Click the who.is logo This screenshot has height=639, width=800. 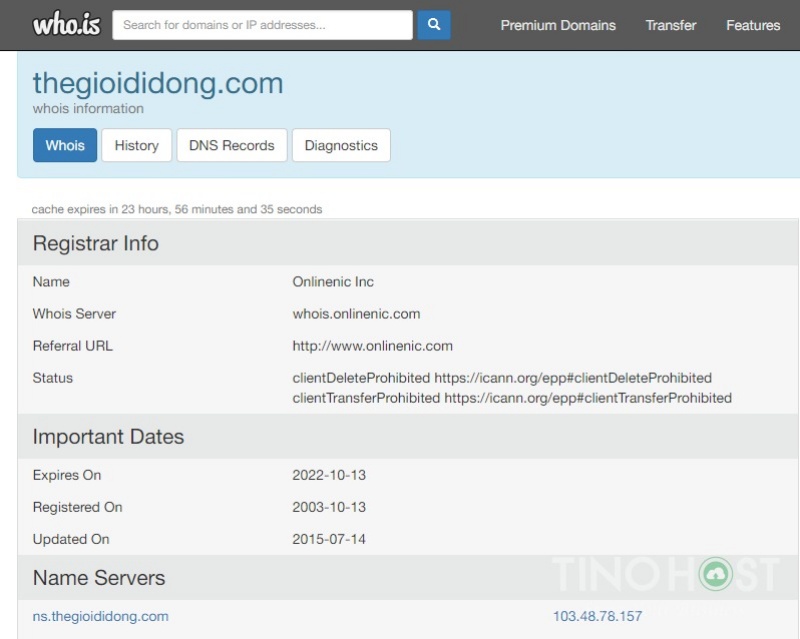66,24
